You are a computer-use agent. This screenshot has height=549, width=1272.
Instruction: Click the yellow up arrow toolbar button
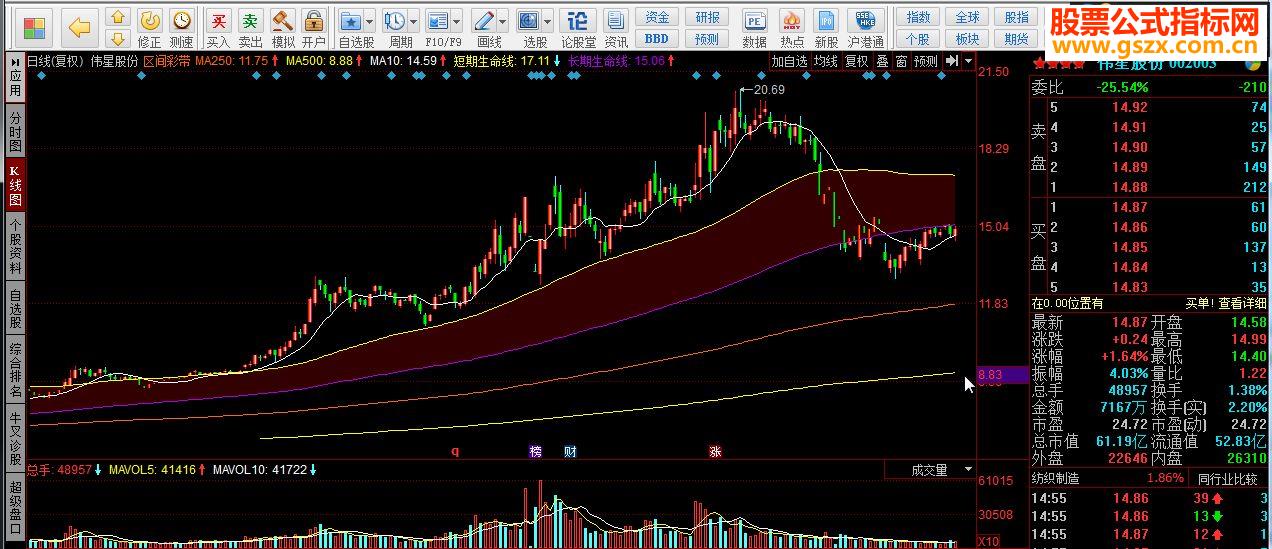(118, 17)
